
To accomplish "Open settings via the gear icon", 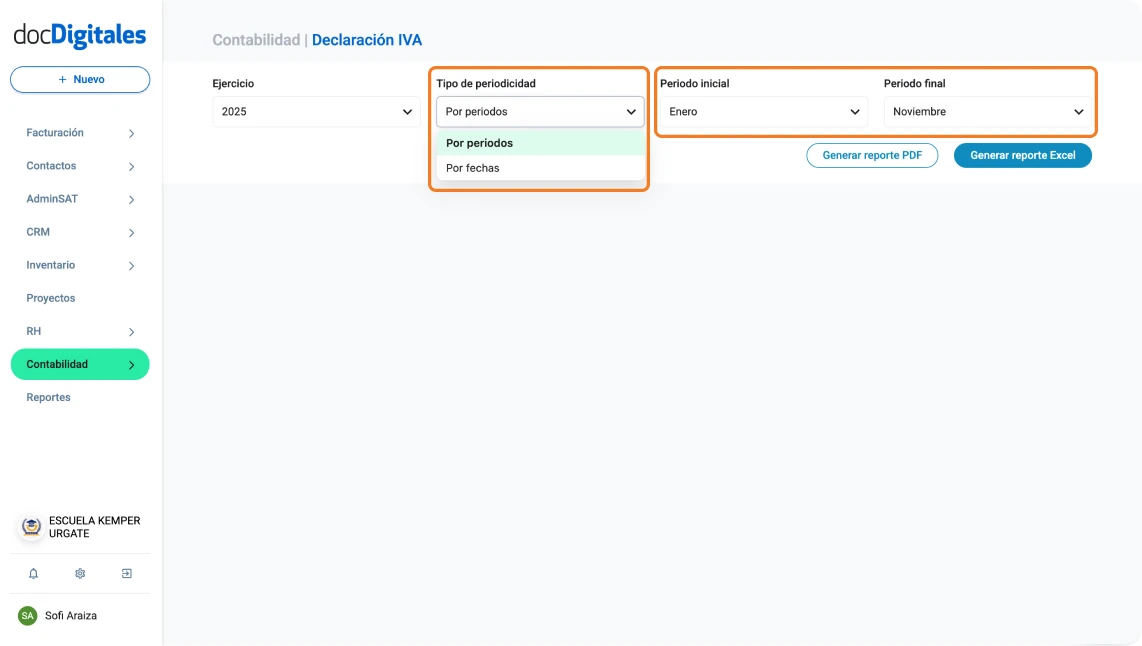I will 80,574.
